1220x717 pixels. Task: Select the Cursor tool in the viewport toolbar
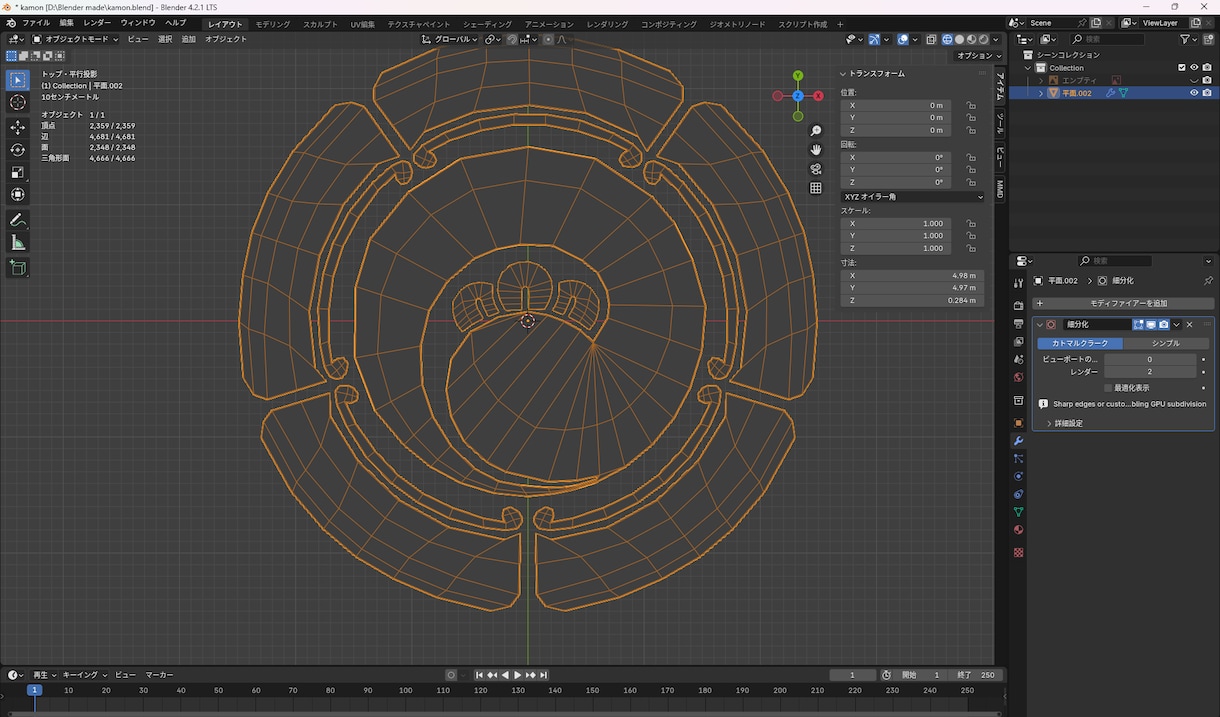pyautogui.click(x=18, y=102)
